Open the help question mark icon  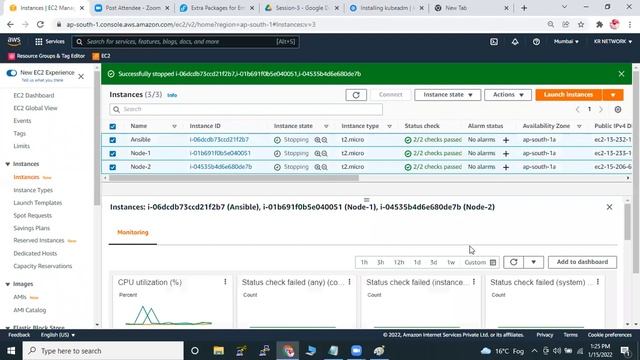536,42
